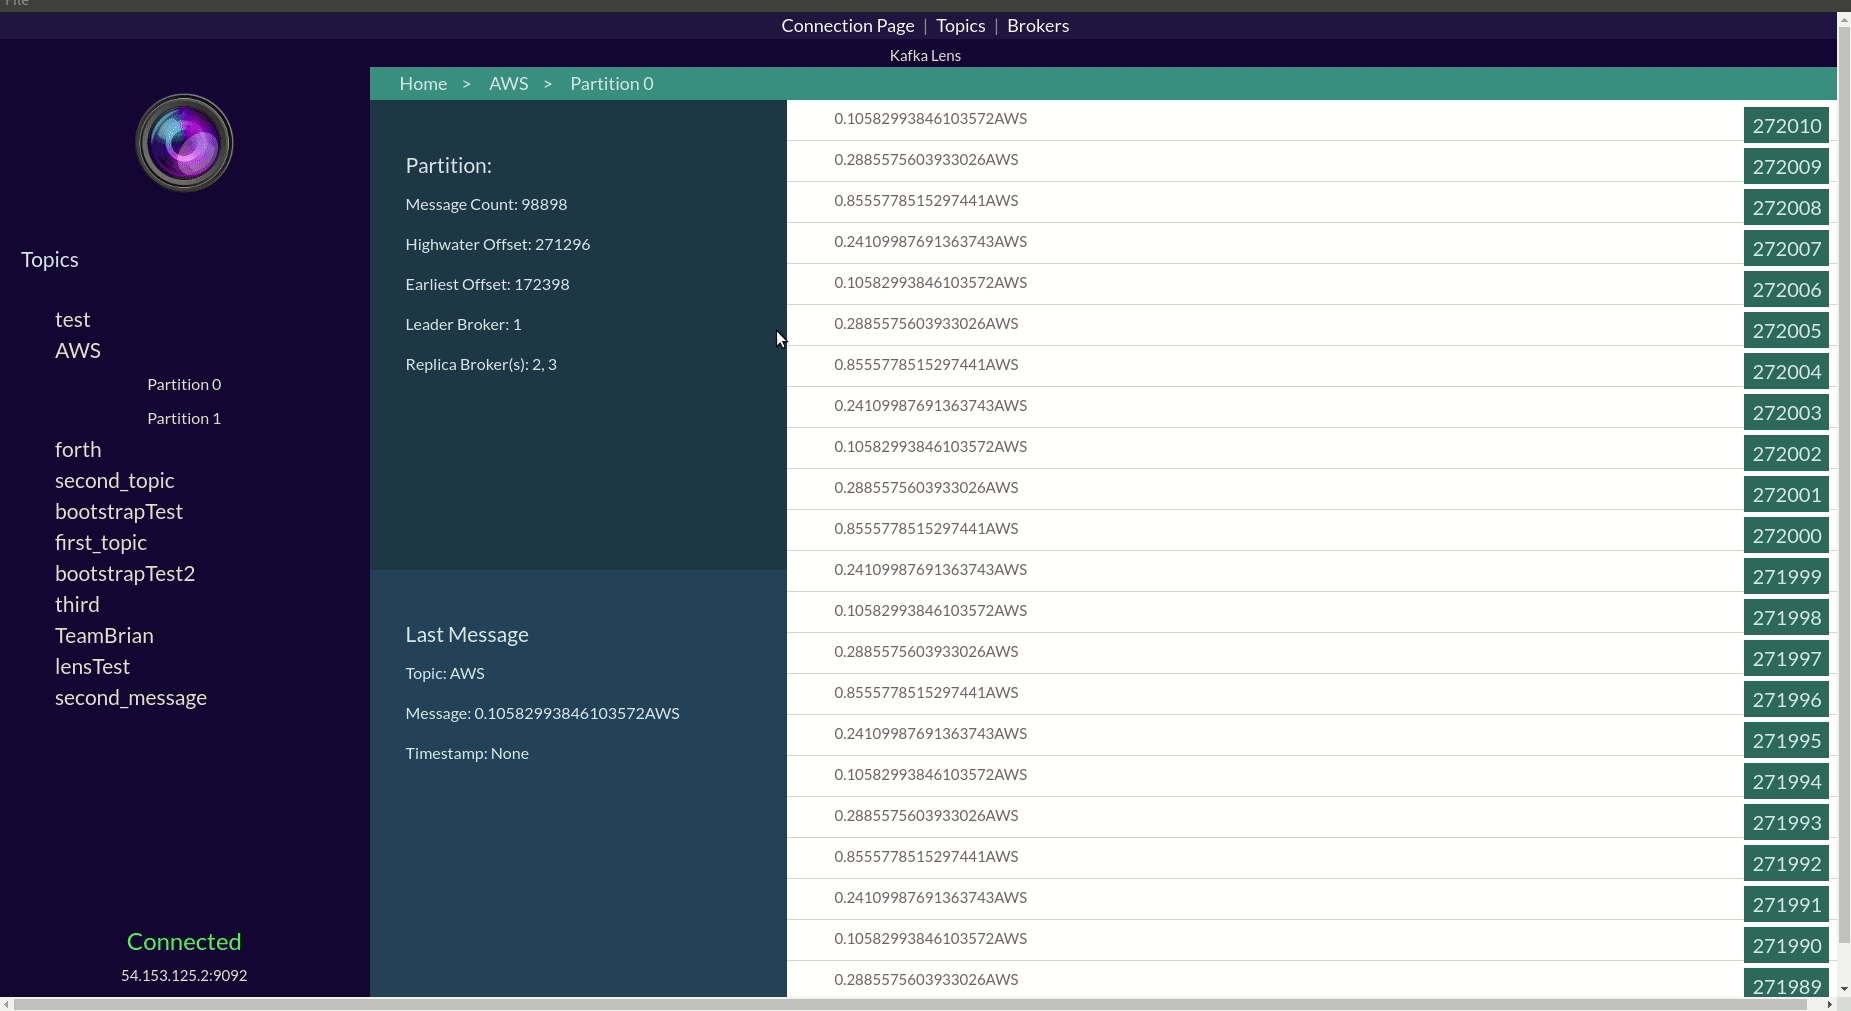Screen dimensions: 1851x1011
Task: Open the Connection Page link
Action: (848, 26)
